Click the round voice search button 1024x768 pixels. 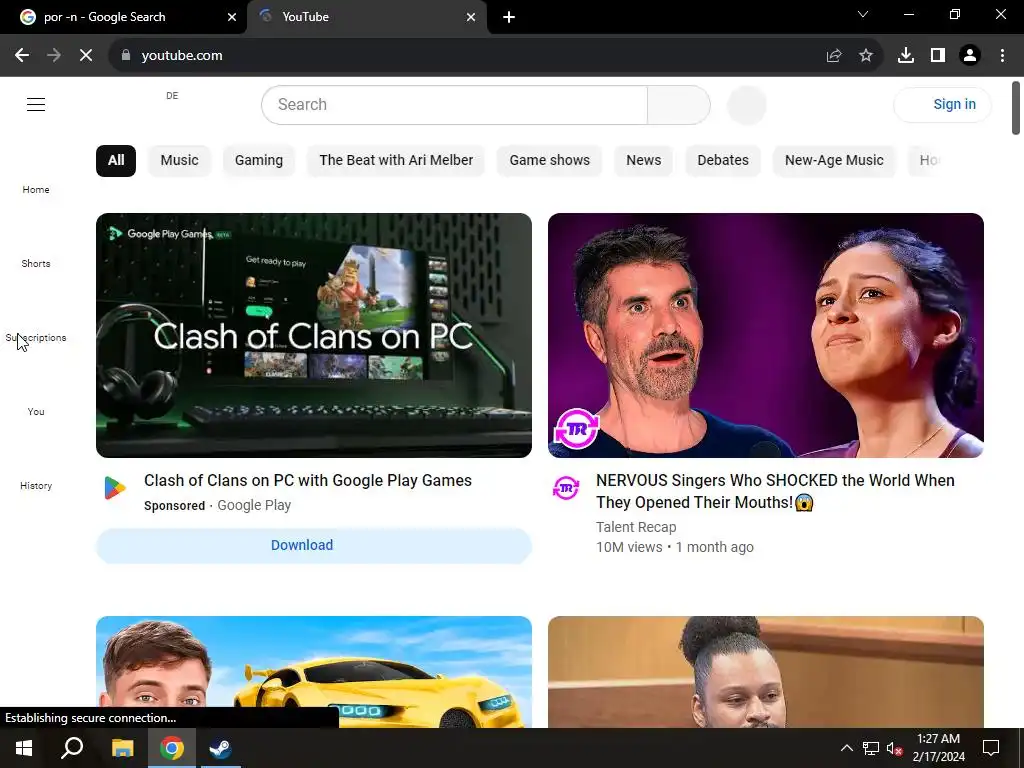tap(746, 104)
